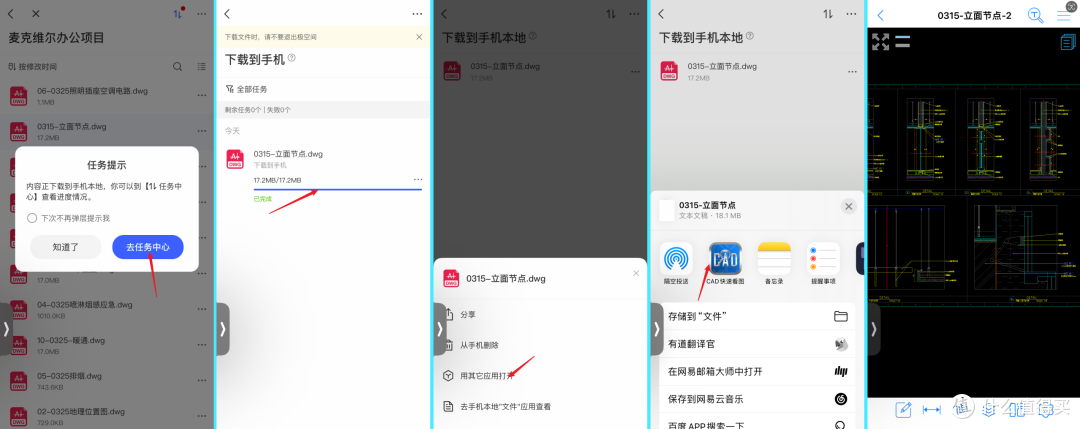Open file 02-0325地理位置图.dwg

[107, 416]
